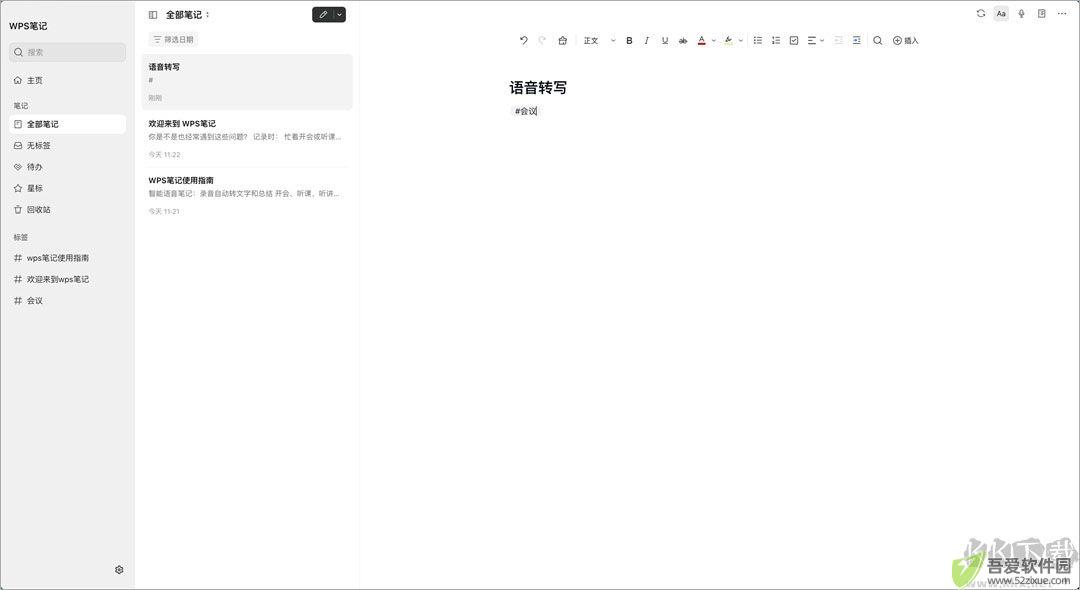The image size is (1080, 590).
Task: Toggle bold formatting
Action: coord(629,41)
